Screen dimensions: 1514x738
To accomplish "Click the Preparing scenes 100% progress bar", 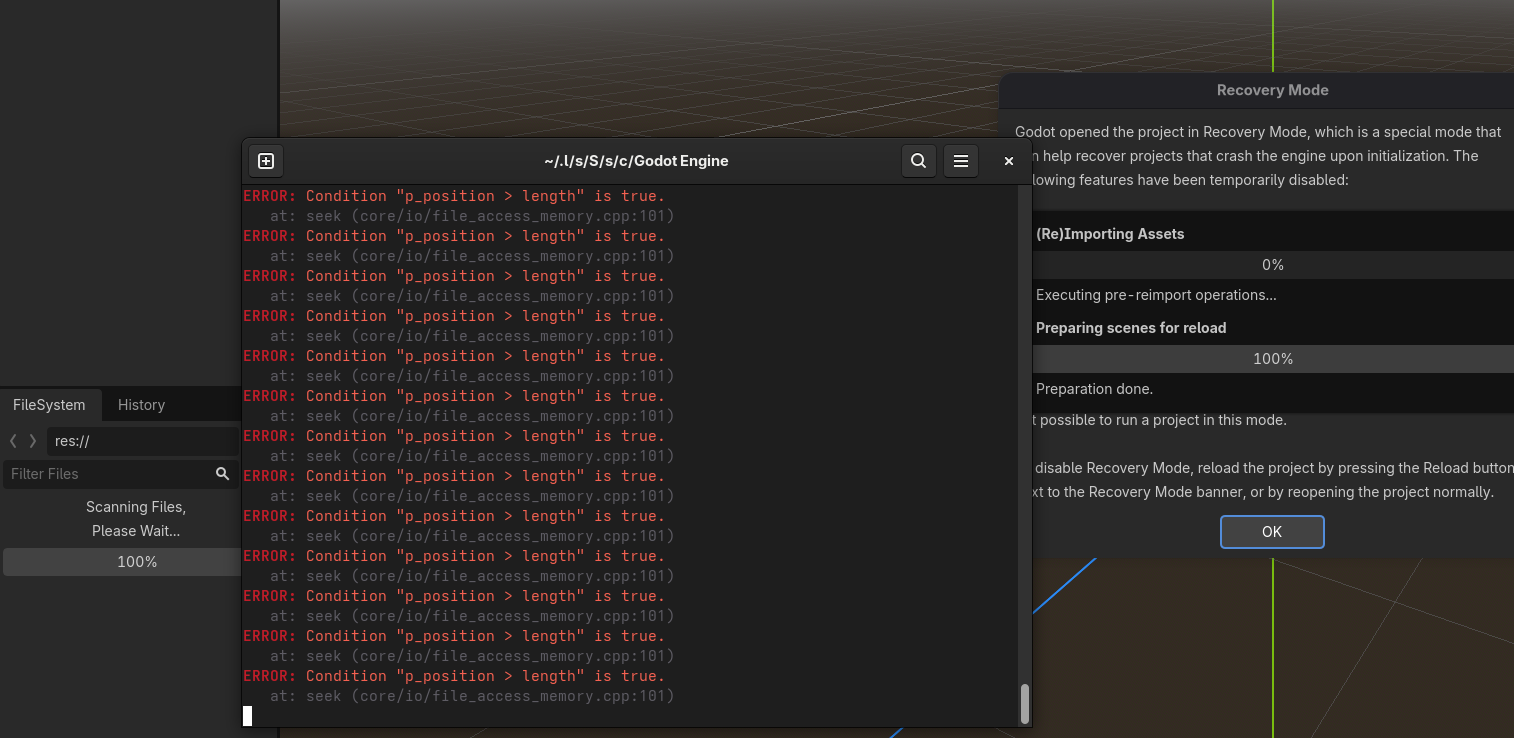I will click(1272, 359).
